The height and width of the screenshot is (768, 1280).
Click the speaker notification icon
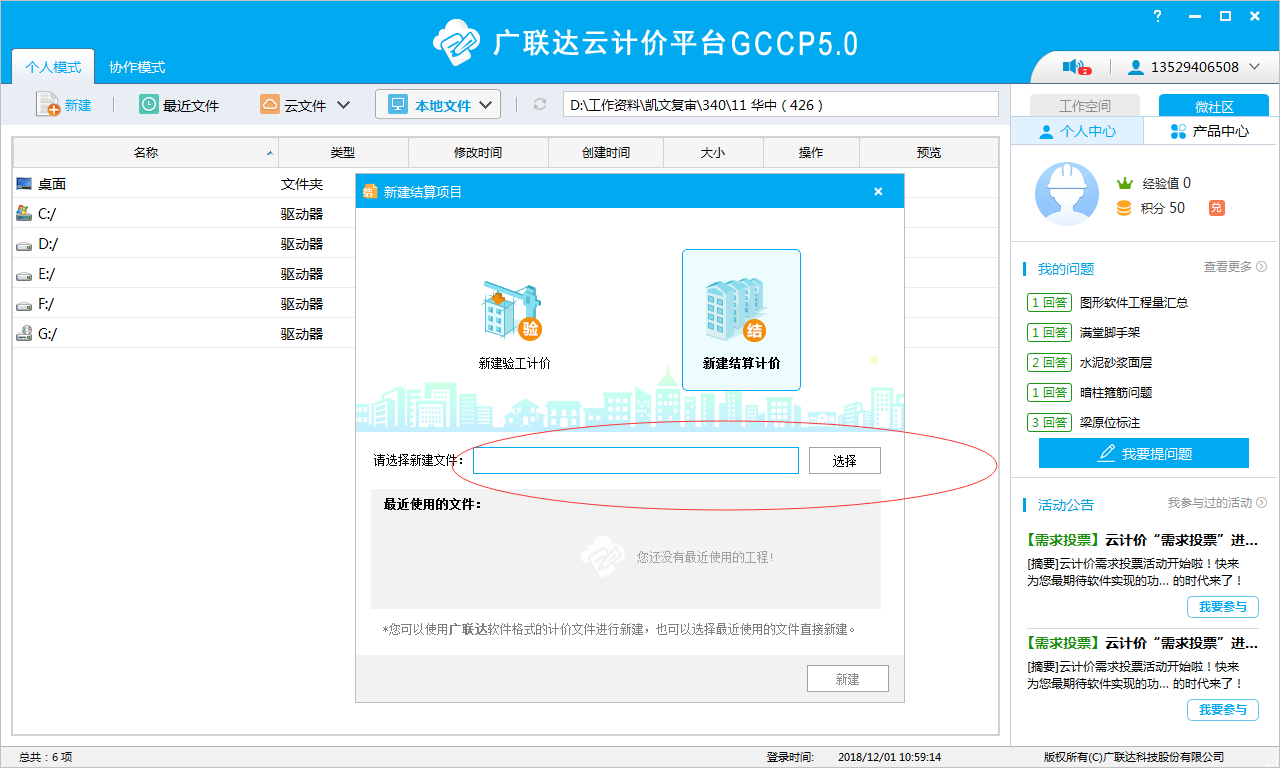(x=1074, y=67)
